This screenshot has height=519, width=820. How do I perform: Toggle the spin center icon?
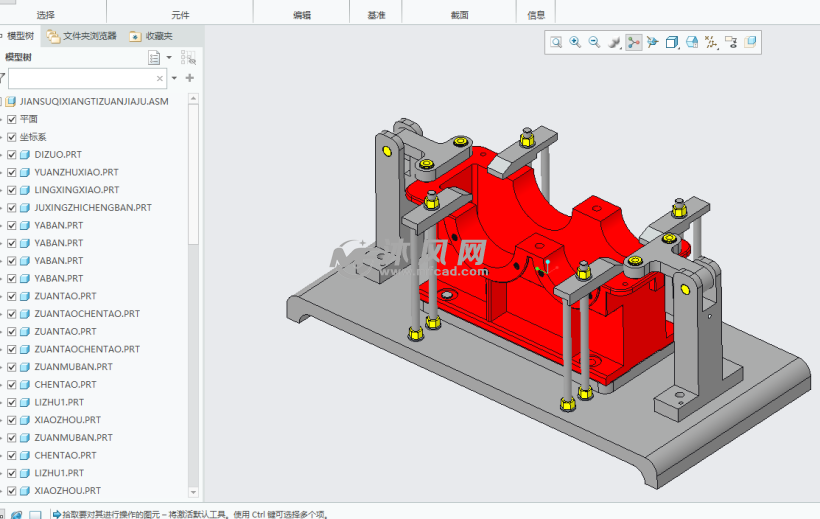click(x=633, y=42)
